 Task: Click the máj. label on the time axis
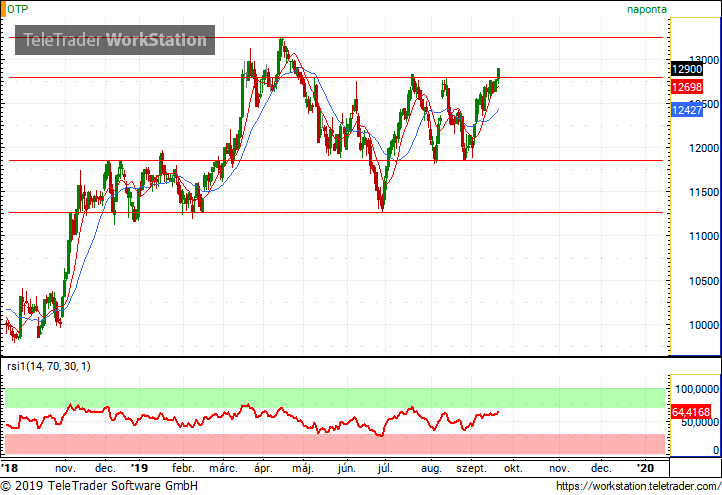(303, 469)
